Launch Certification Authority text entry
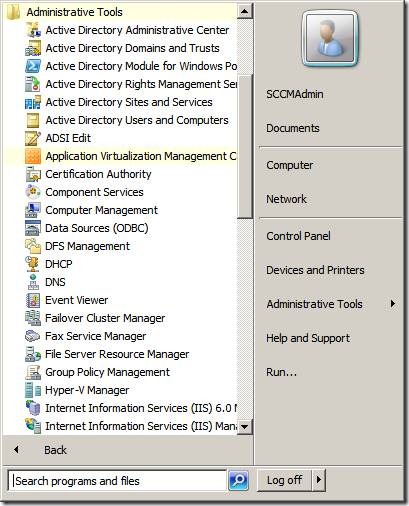Image resolution: width=409 pixels, height=506 pixels. point(98,174)
